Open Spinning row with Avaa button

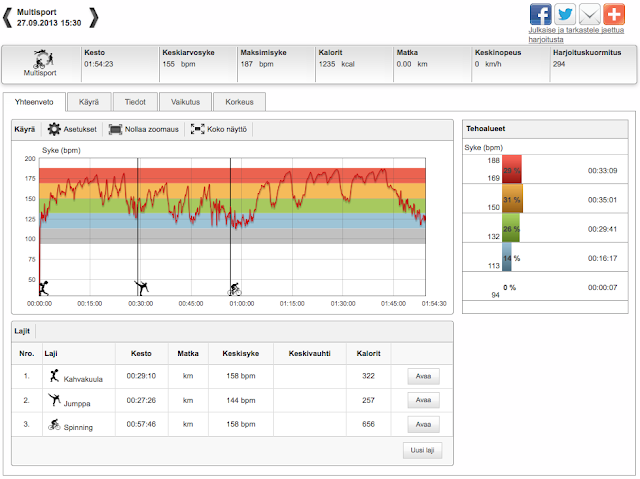tap(423, 424)
